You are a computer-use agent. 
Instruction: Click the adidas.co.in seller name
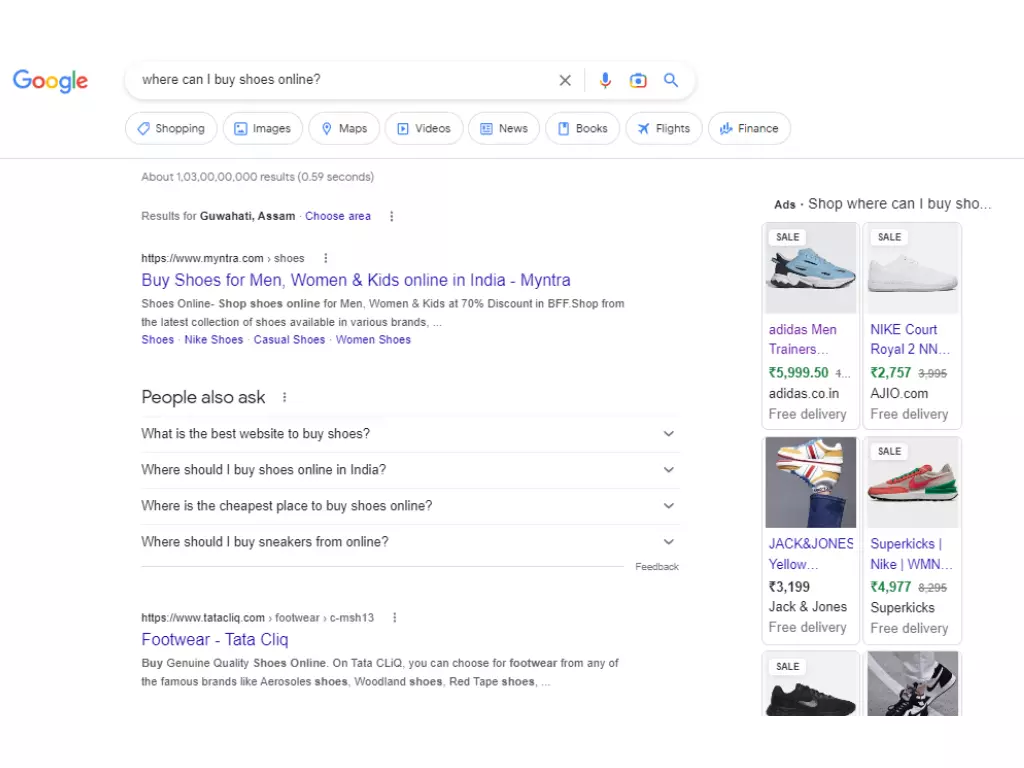click(x=803, y=394)
